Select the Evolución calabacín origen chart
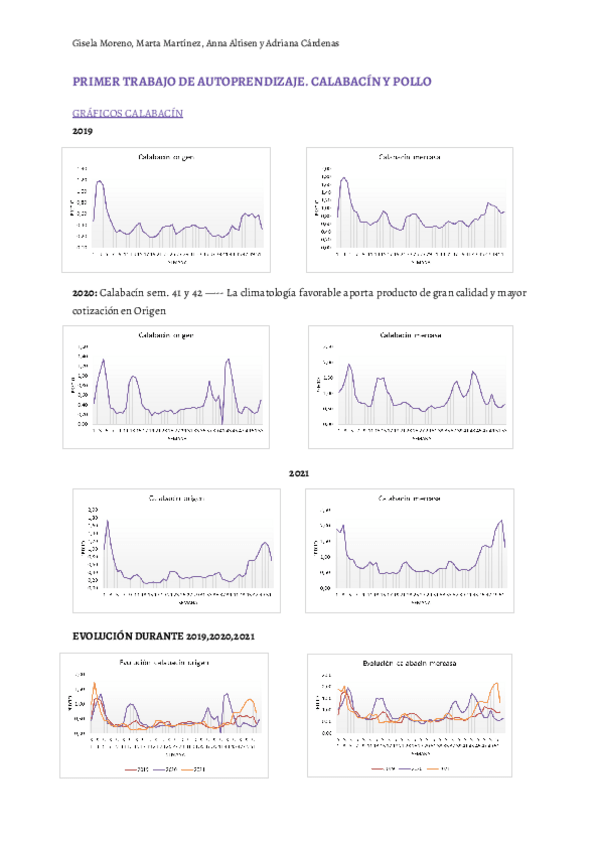This screenshot has width=600, height=848. tap(166, 714)
